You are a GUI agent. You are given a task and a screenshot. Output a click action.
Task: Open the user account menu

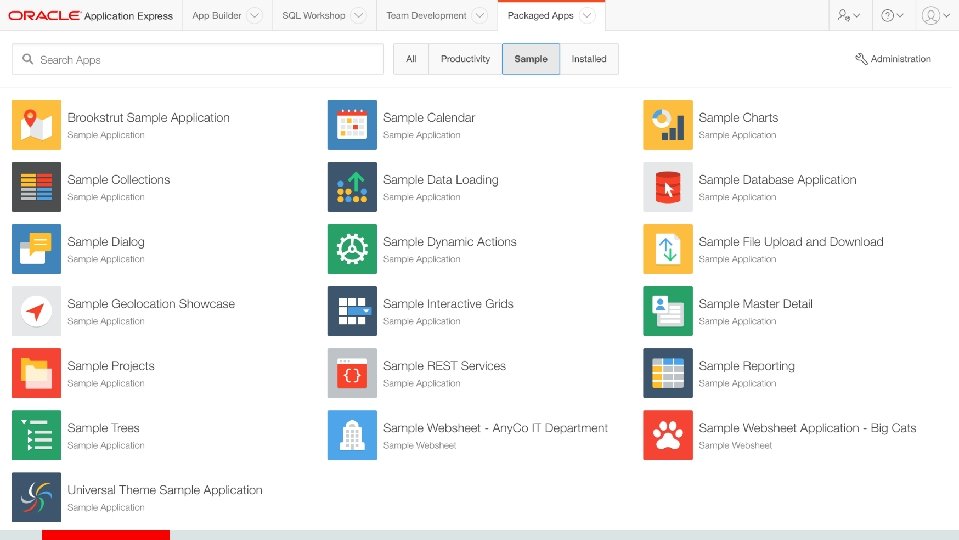tap(935, 15)
